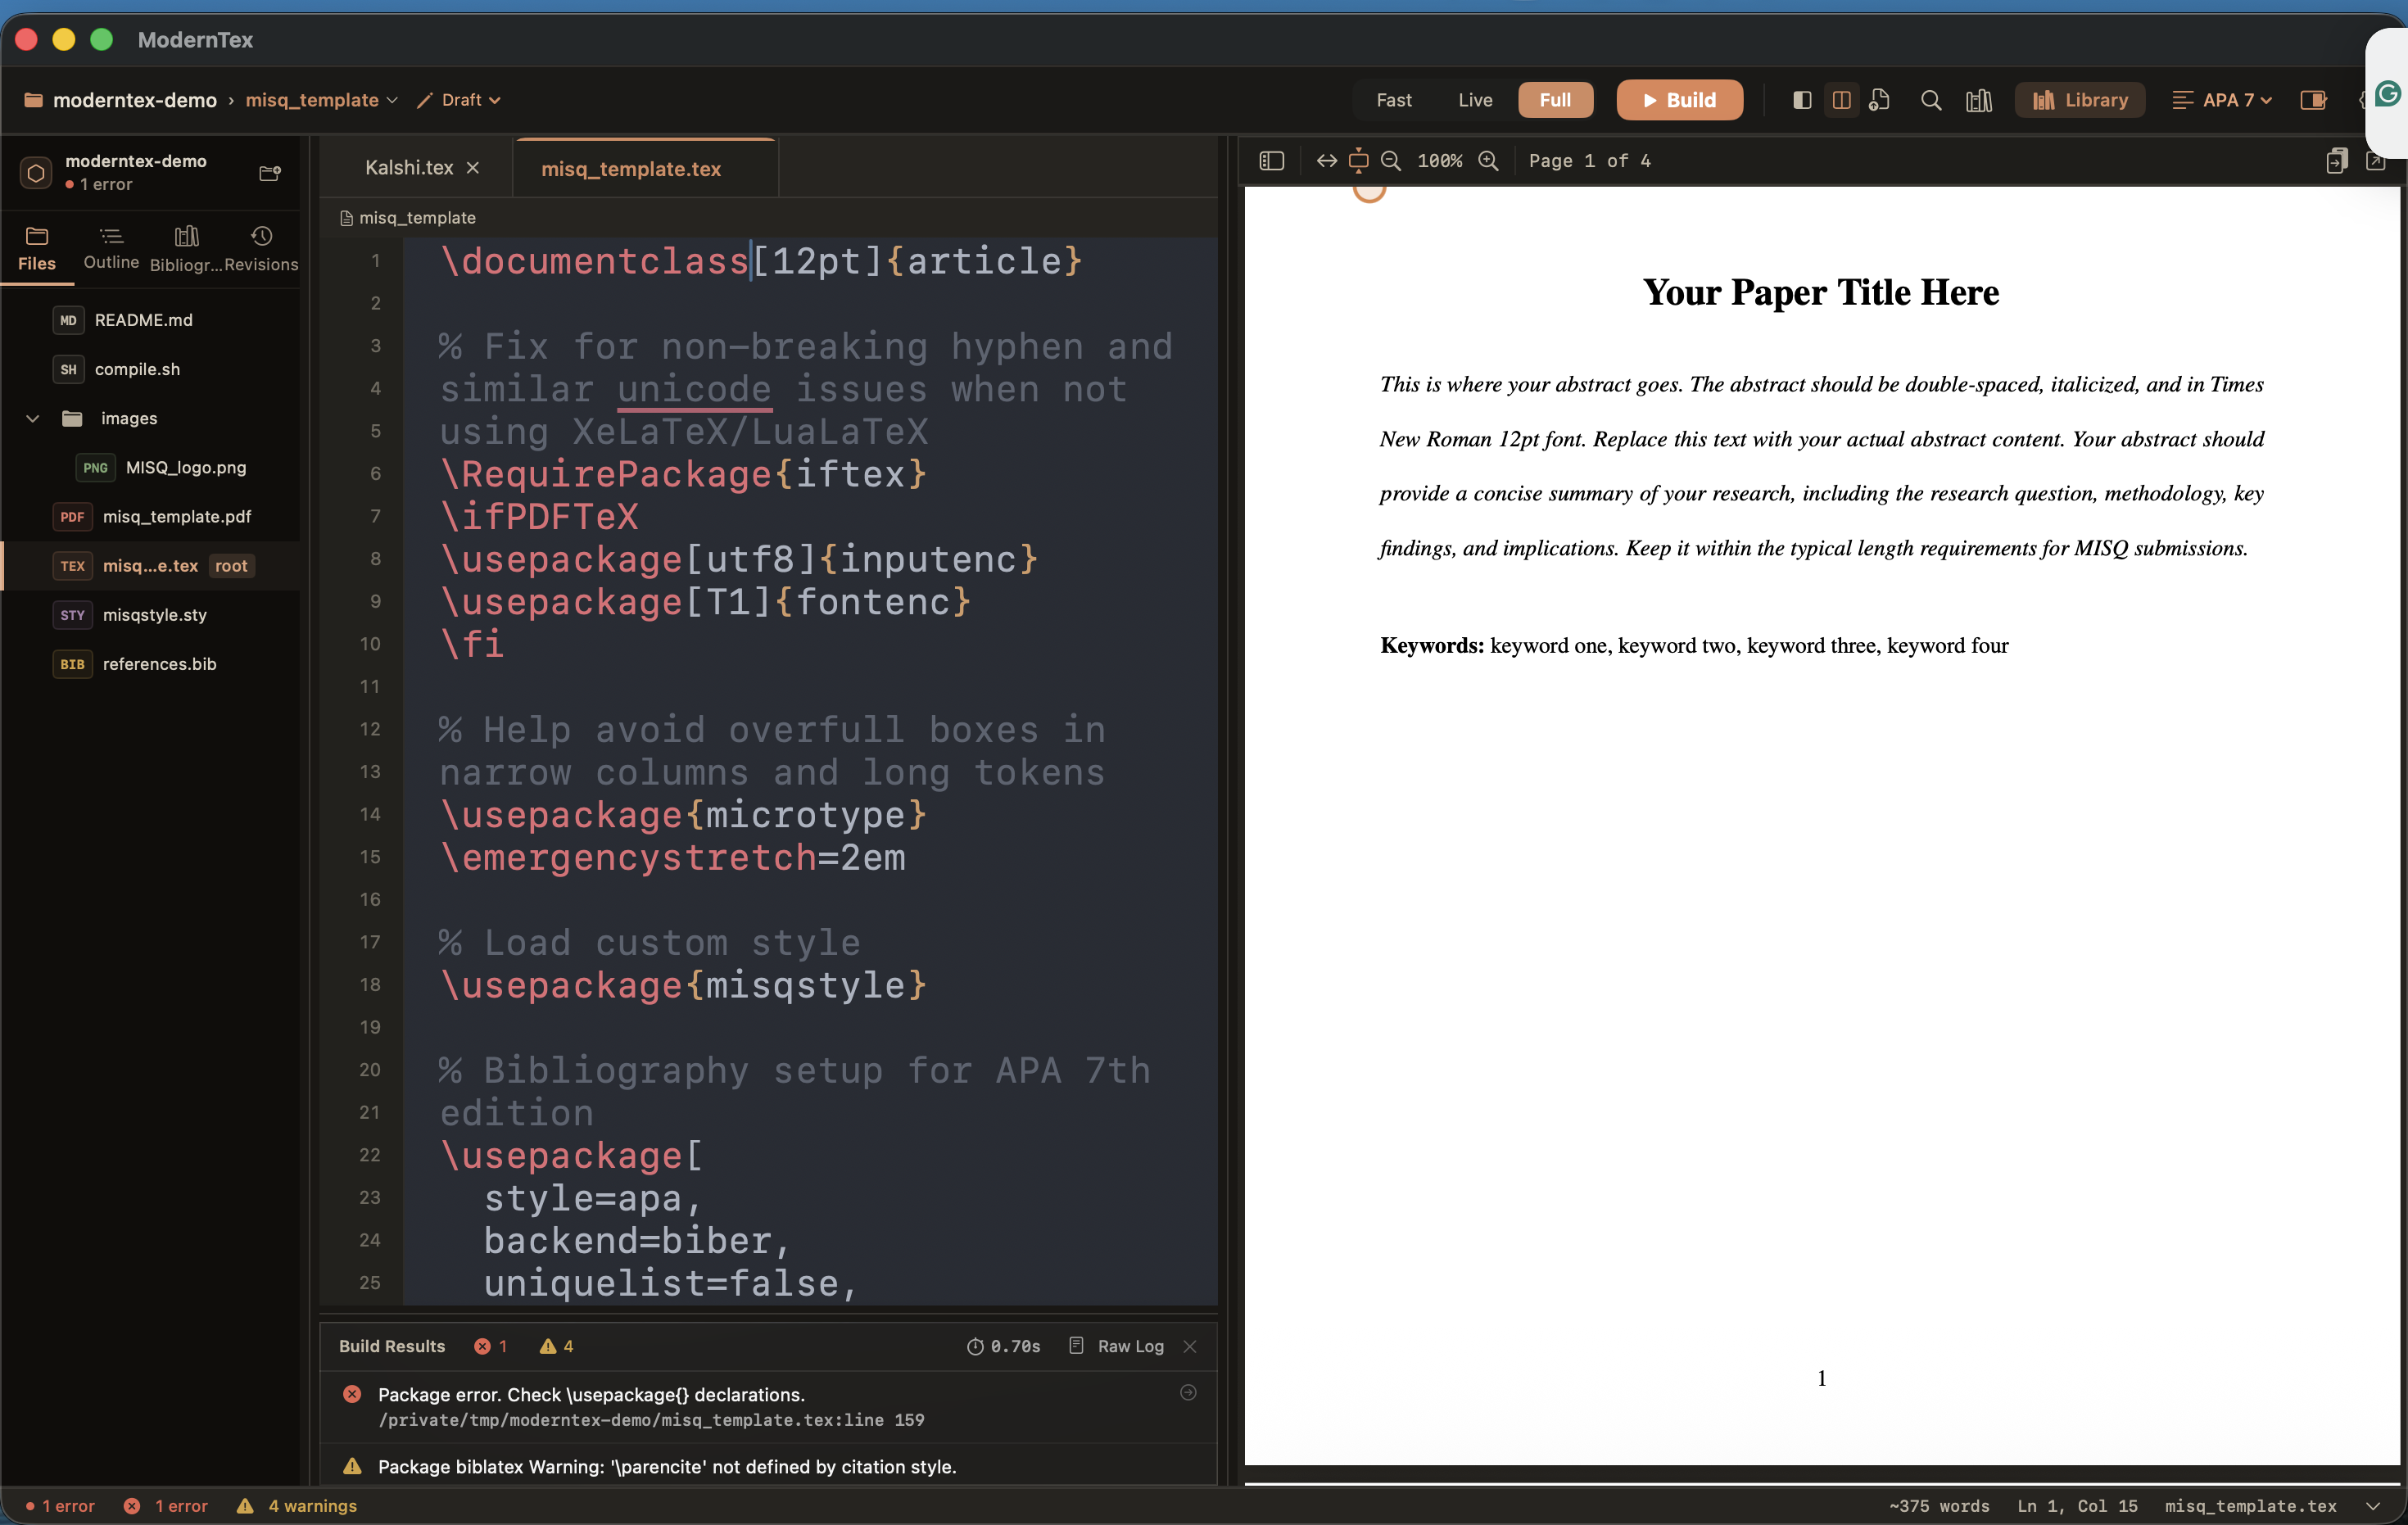Viewport: 2408px width, 1525px height.
Task: Zoom in the PDF preview
Action: (1488, 161)
